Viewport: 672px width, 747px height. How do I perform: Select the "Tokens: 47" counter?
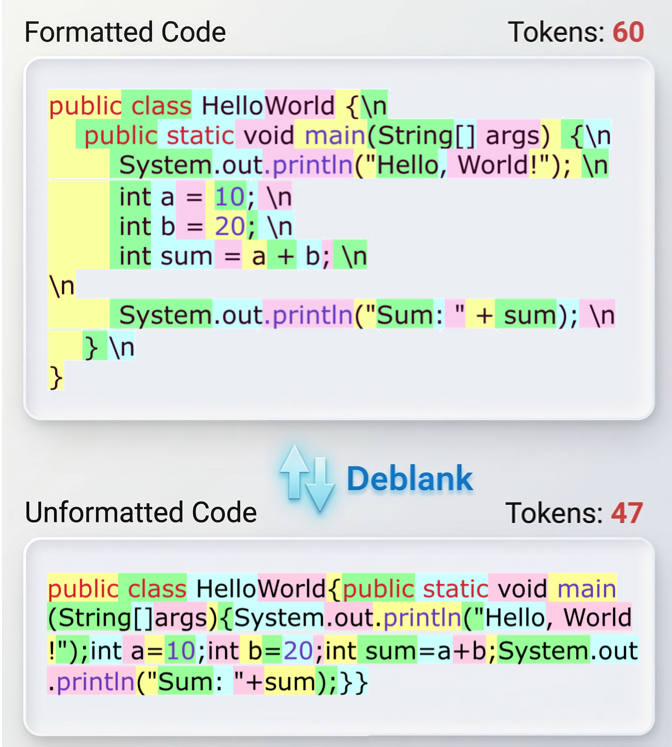tap(574, 513)
